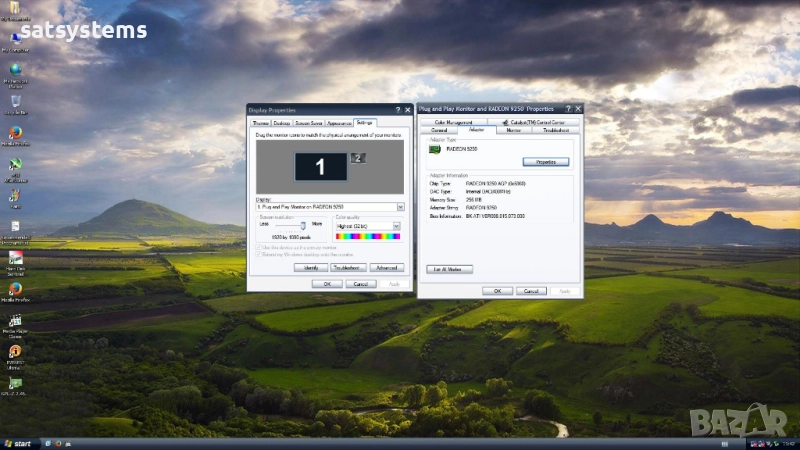Viewport: 800px width, 450px height.
Task: Launch Media Player Classic from desktop
Action: pos(15,322)
